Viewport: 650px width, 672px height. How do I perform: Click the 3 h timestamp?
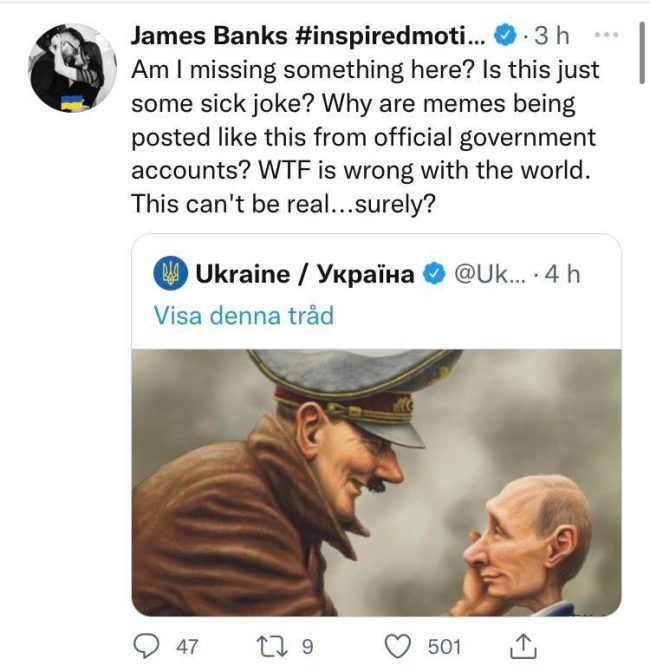552,36
